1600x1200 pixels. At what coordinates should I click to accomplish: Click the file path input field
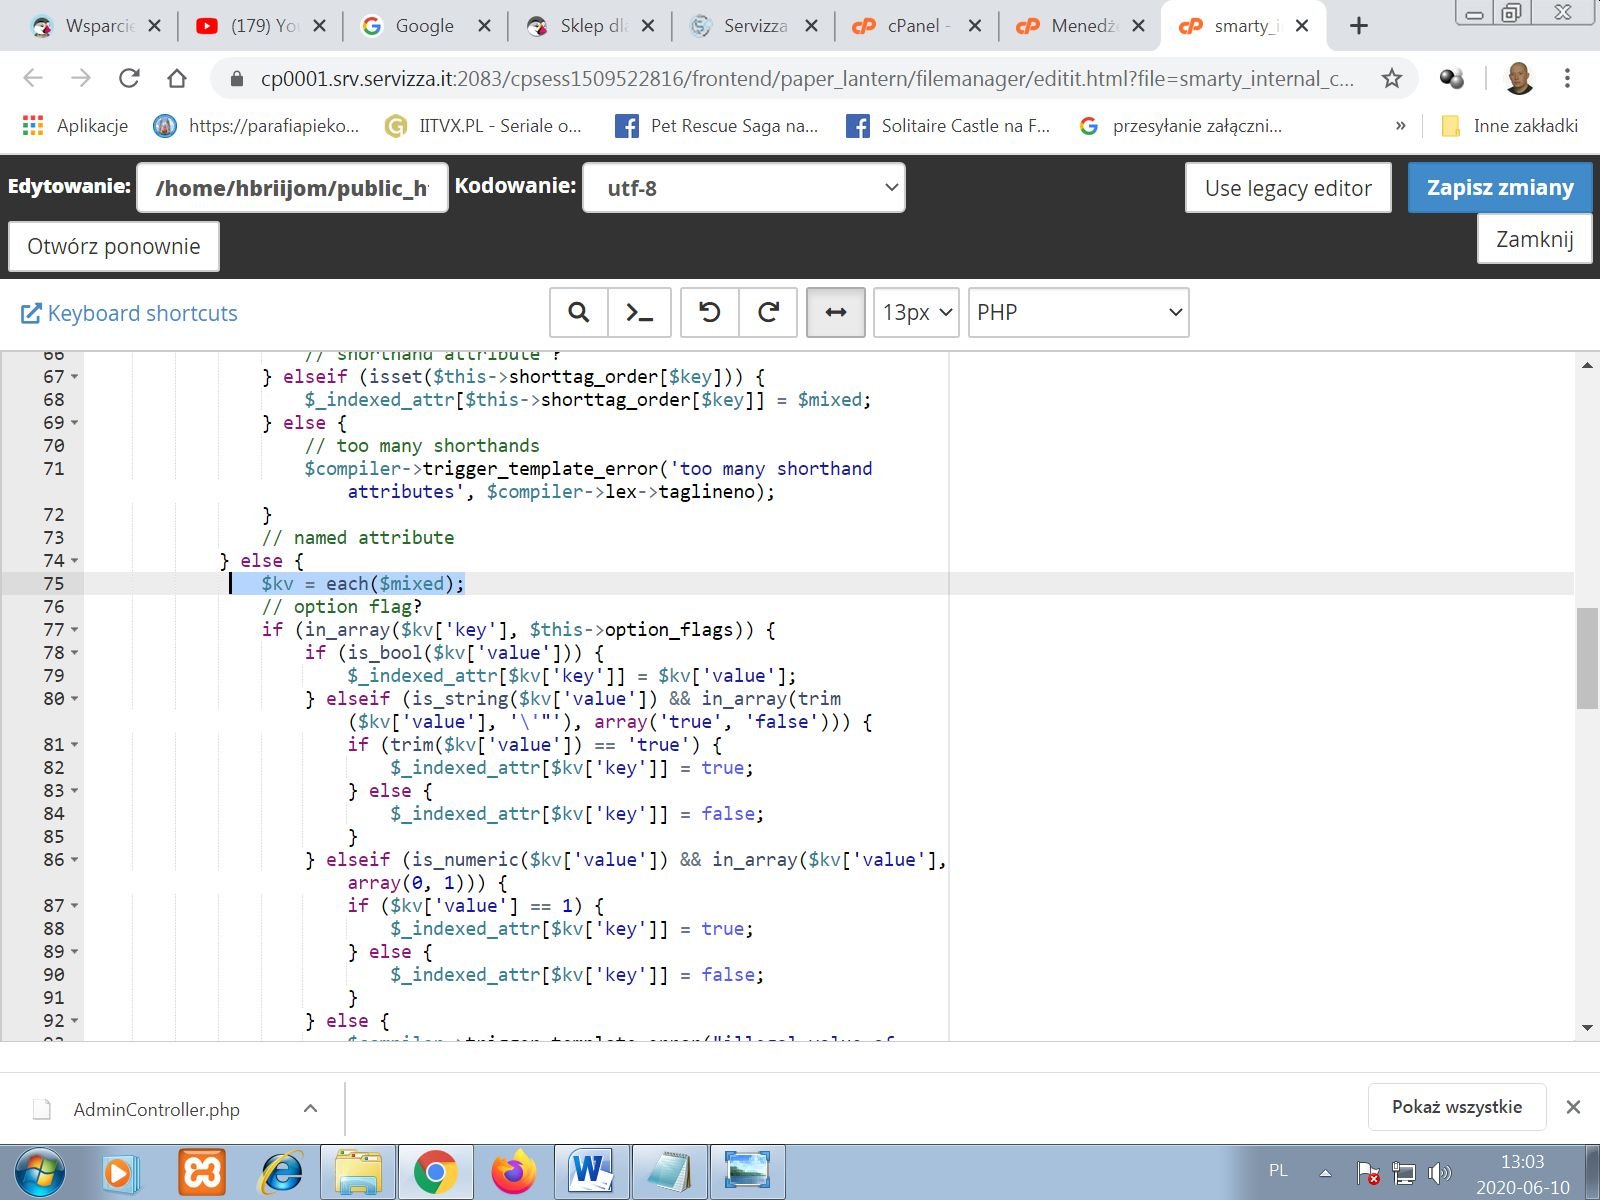[x=292, y=188]
